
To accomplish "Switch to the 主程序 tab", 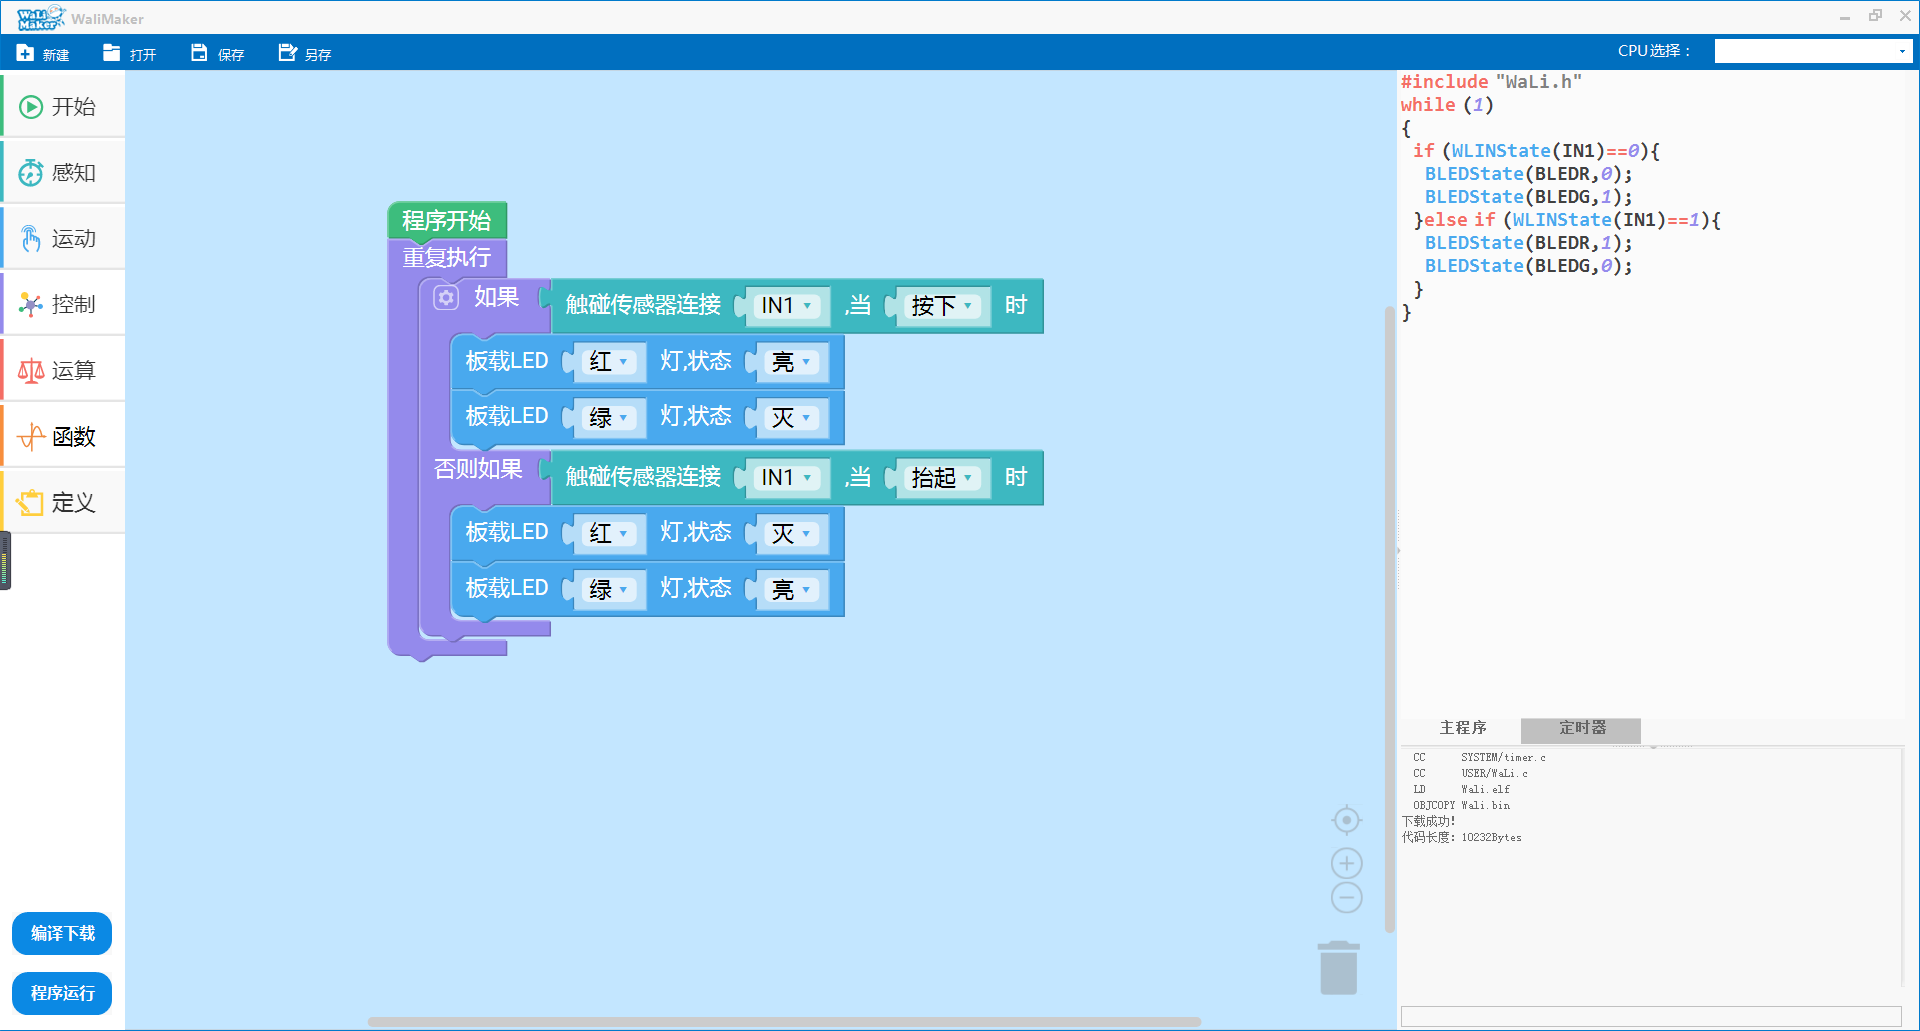I will click(1462, 728).
